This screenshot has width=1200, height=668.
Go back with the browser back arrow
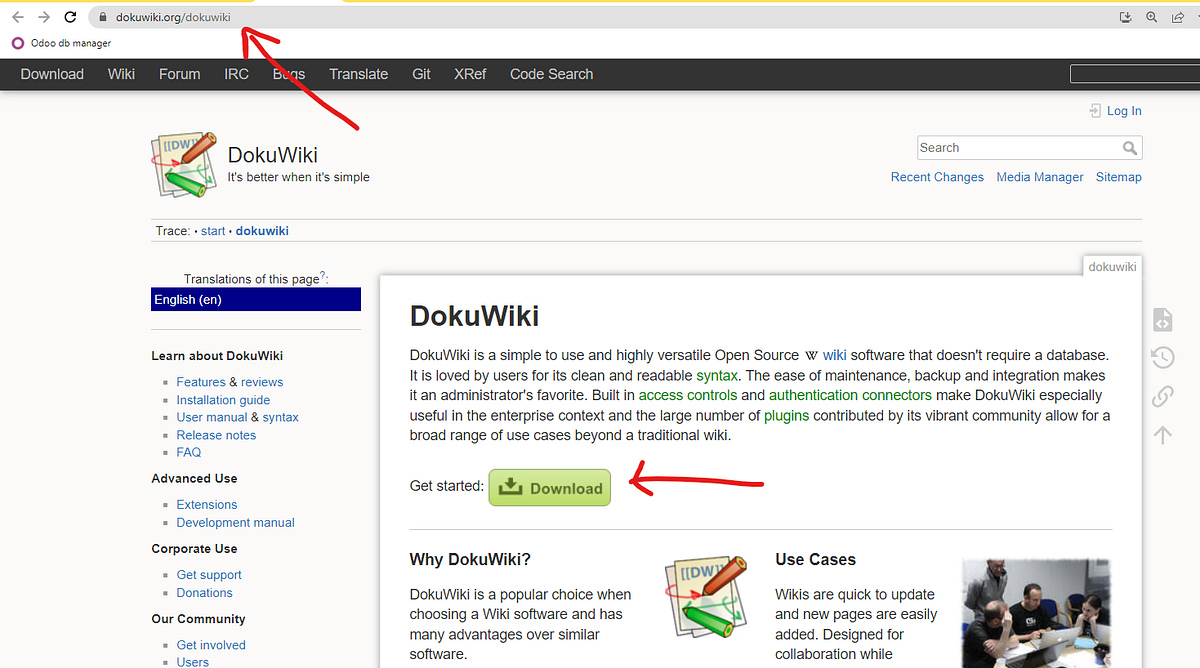[x=17, y=17]
